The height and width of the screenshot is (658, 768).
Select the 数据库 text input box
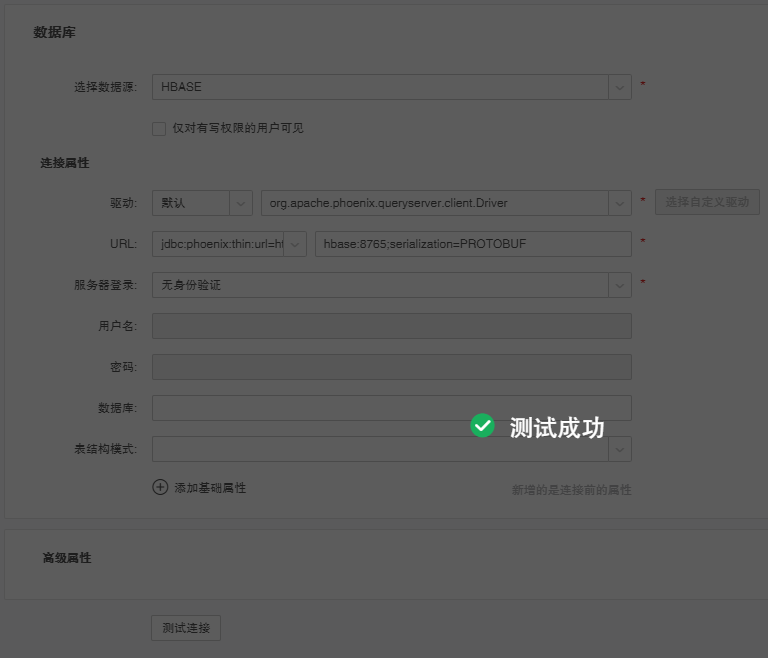[x=391, y=408]
